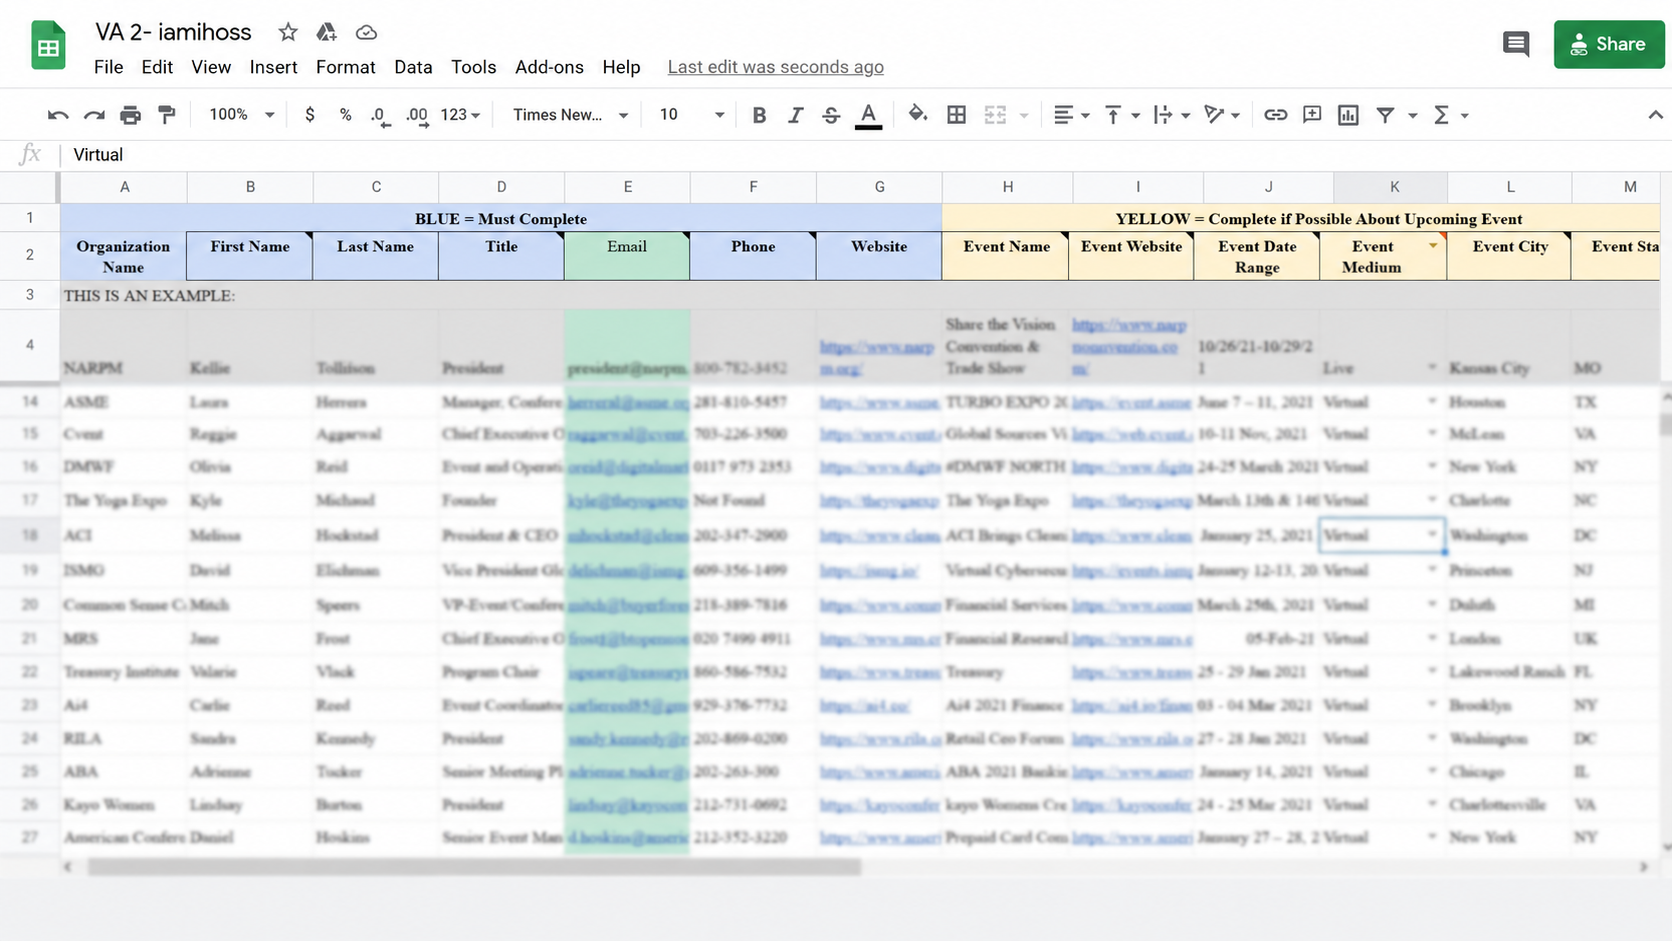Screen dimensions: 1672x941
Task: Select row 18 header
Action: click(x=30, y=535)
